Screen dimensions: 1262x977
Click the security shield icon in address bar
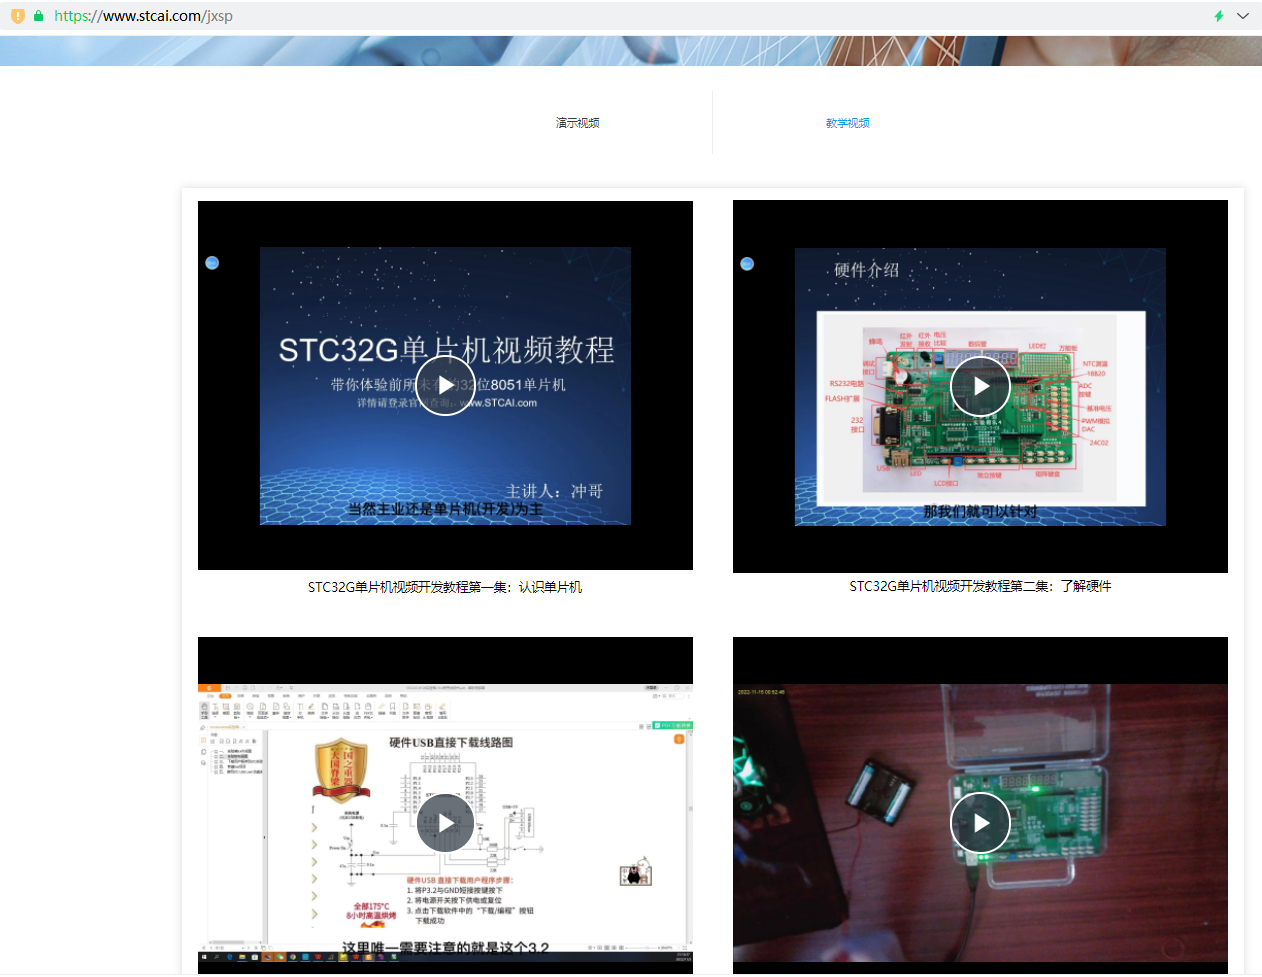18,16
